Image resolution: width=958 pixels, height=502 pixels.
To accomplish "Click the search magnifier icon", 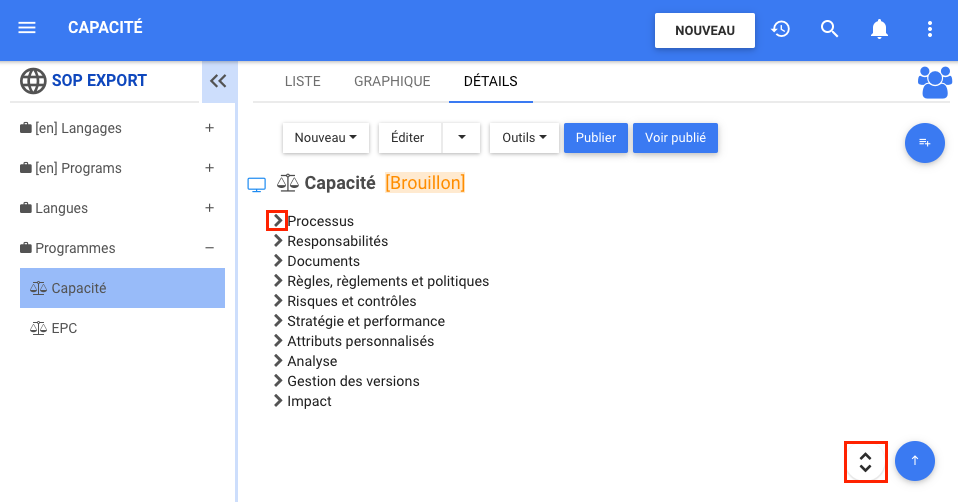I will [829, 29].
